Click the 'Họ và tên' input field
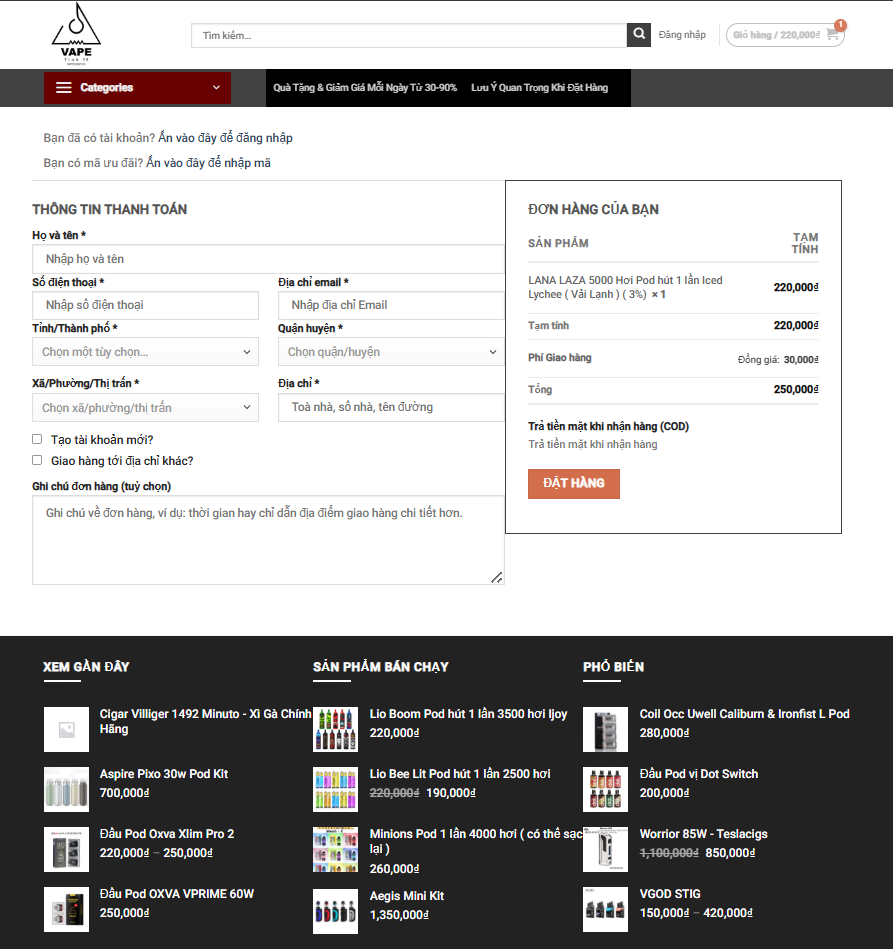This screenshot has height=949, width=893. click(x=268, y=259)
